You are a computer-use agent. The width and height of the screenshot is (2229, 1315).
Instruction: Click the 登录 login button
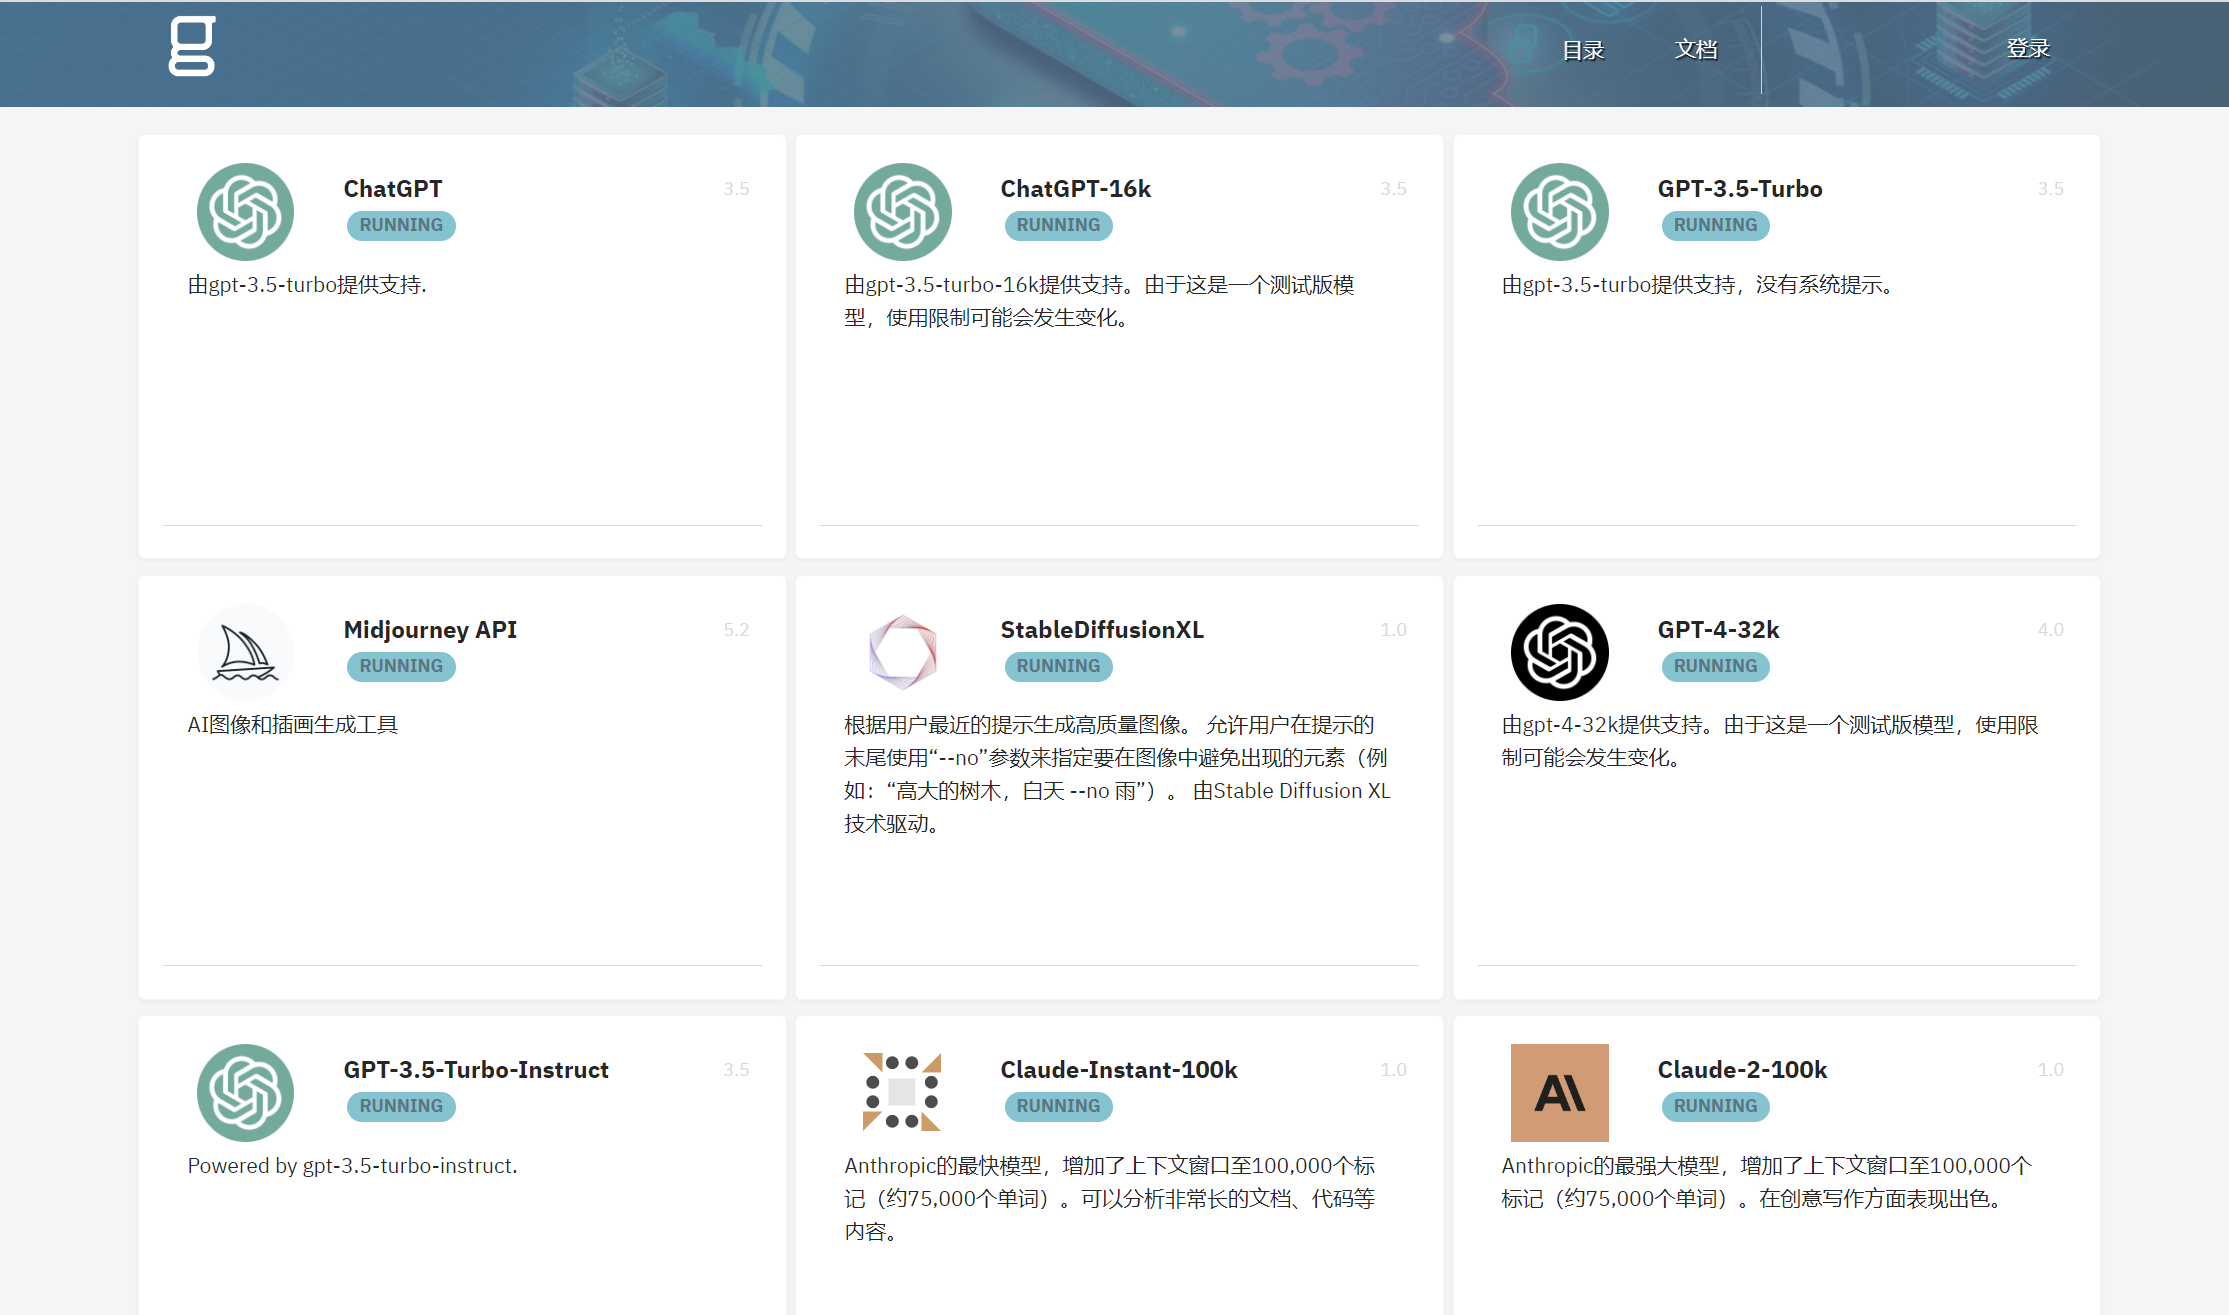2028,48
